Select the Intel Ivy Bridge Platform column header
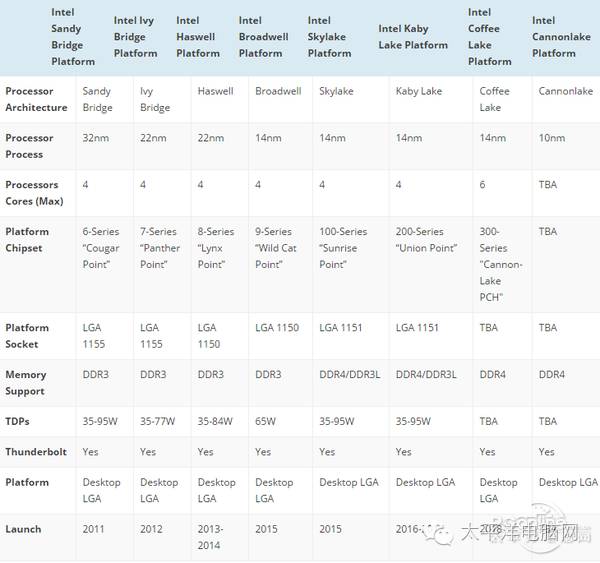 click(135, 37)
